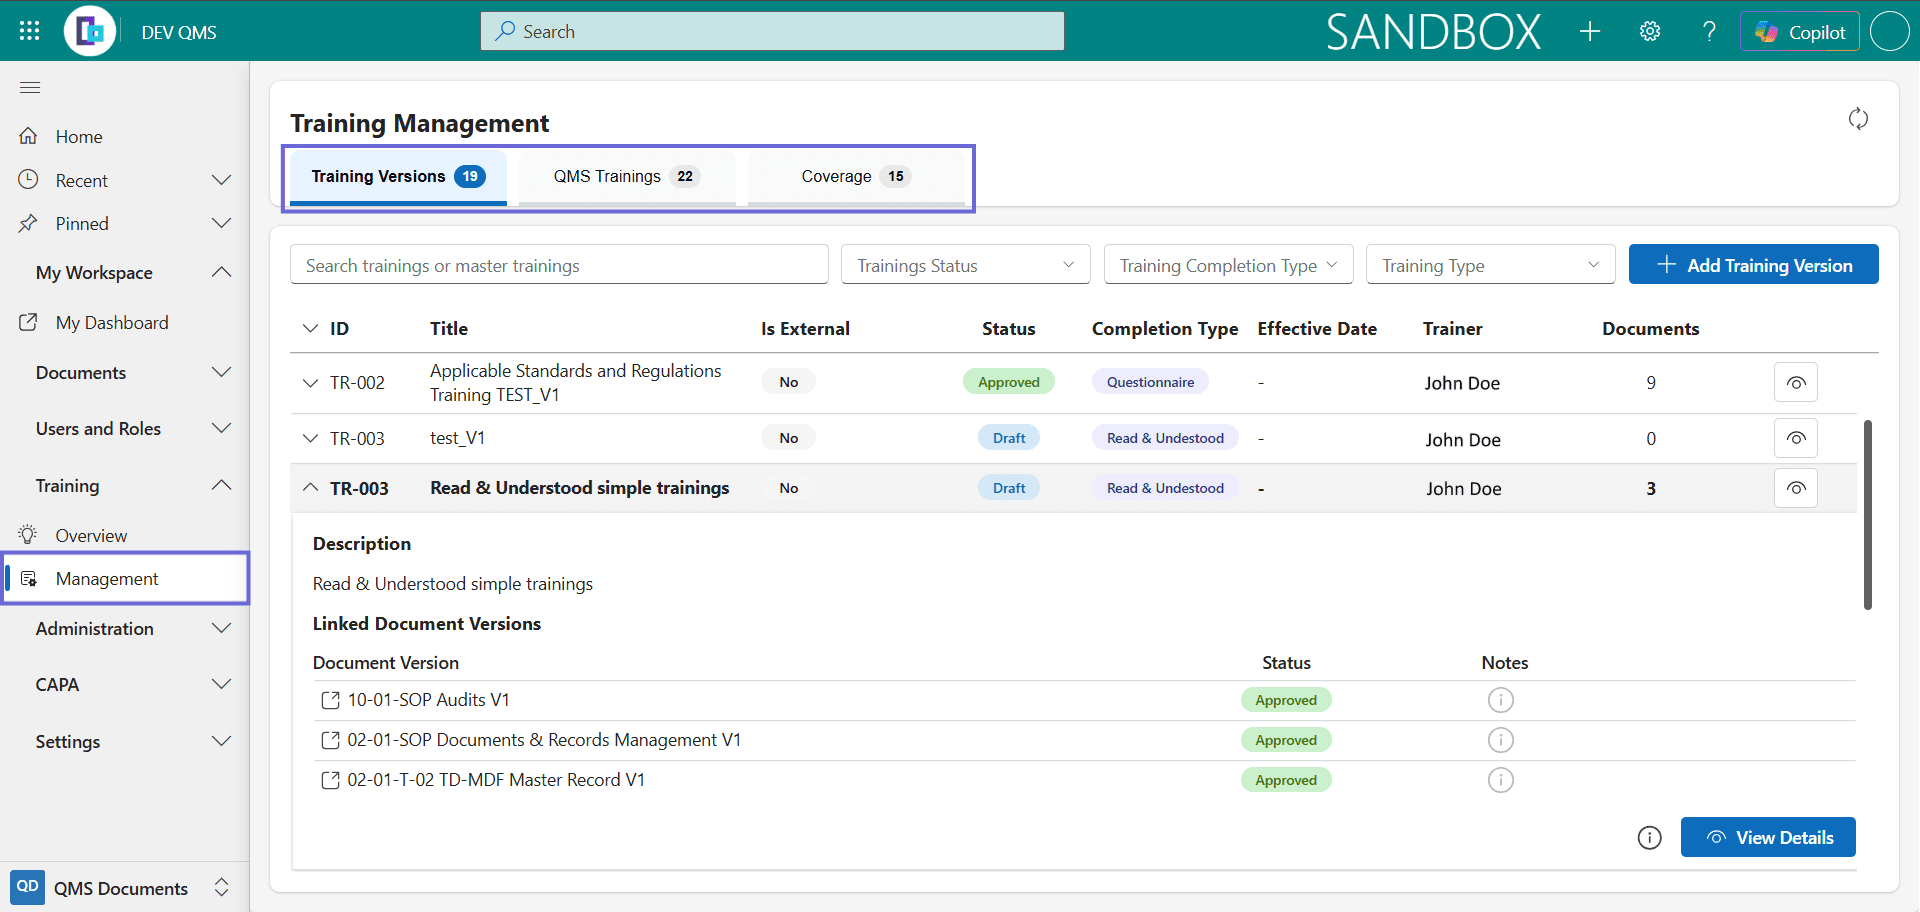Open the help question mark icon
The height and width of the screenshot is (912, 1920).
click(1709, 32)
